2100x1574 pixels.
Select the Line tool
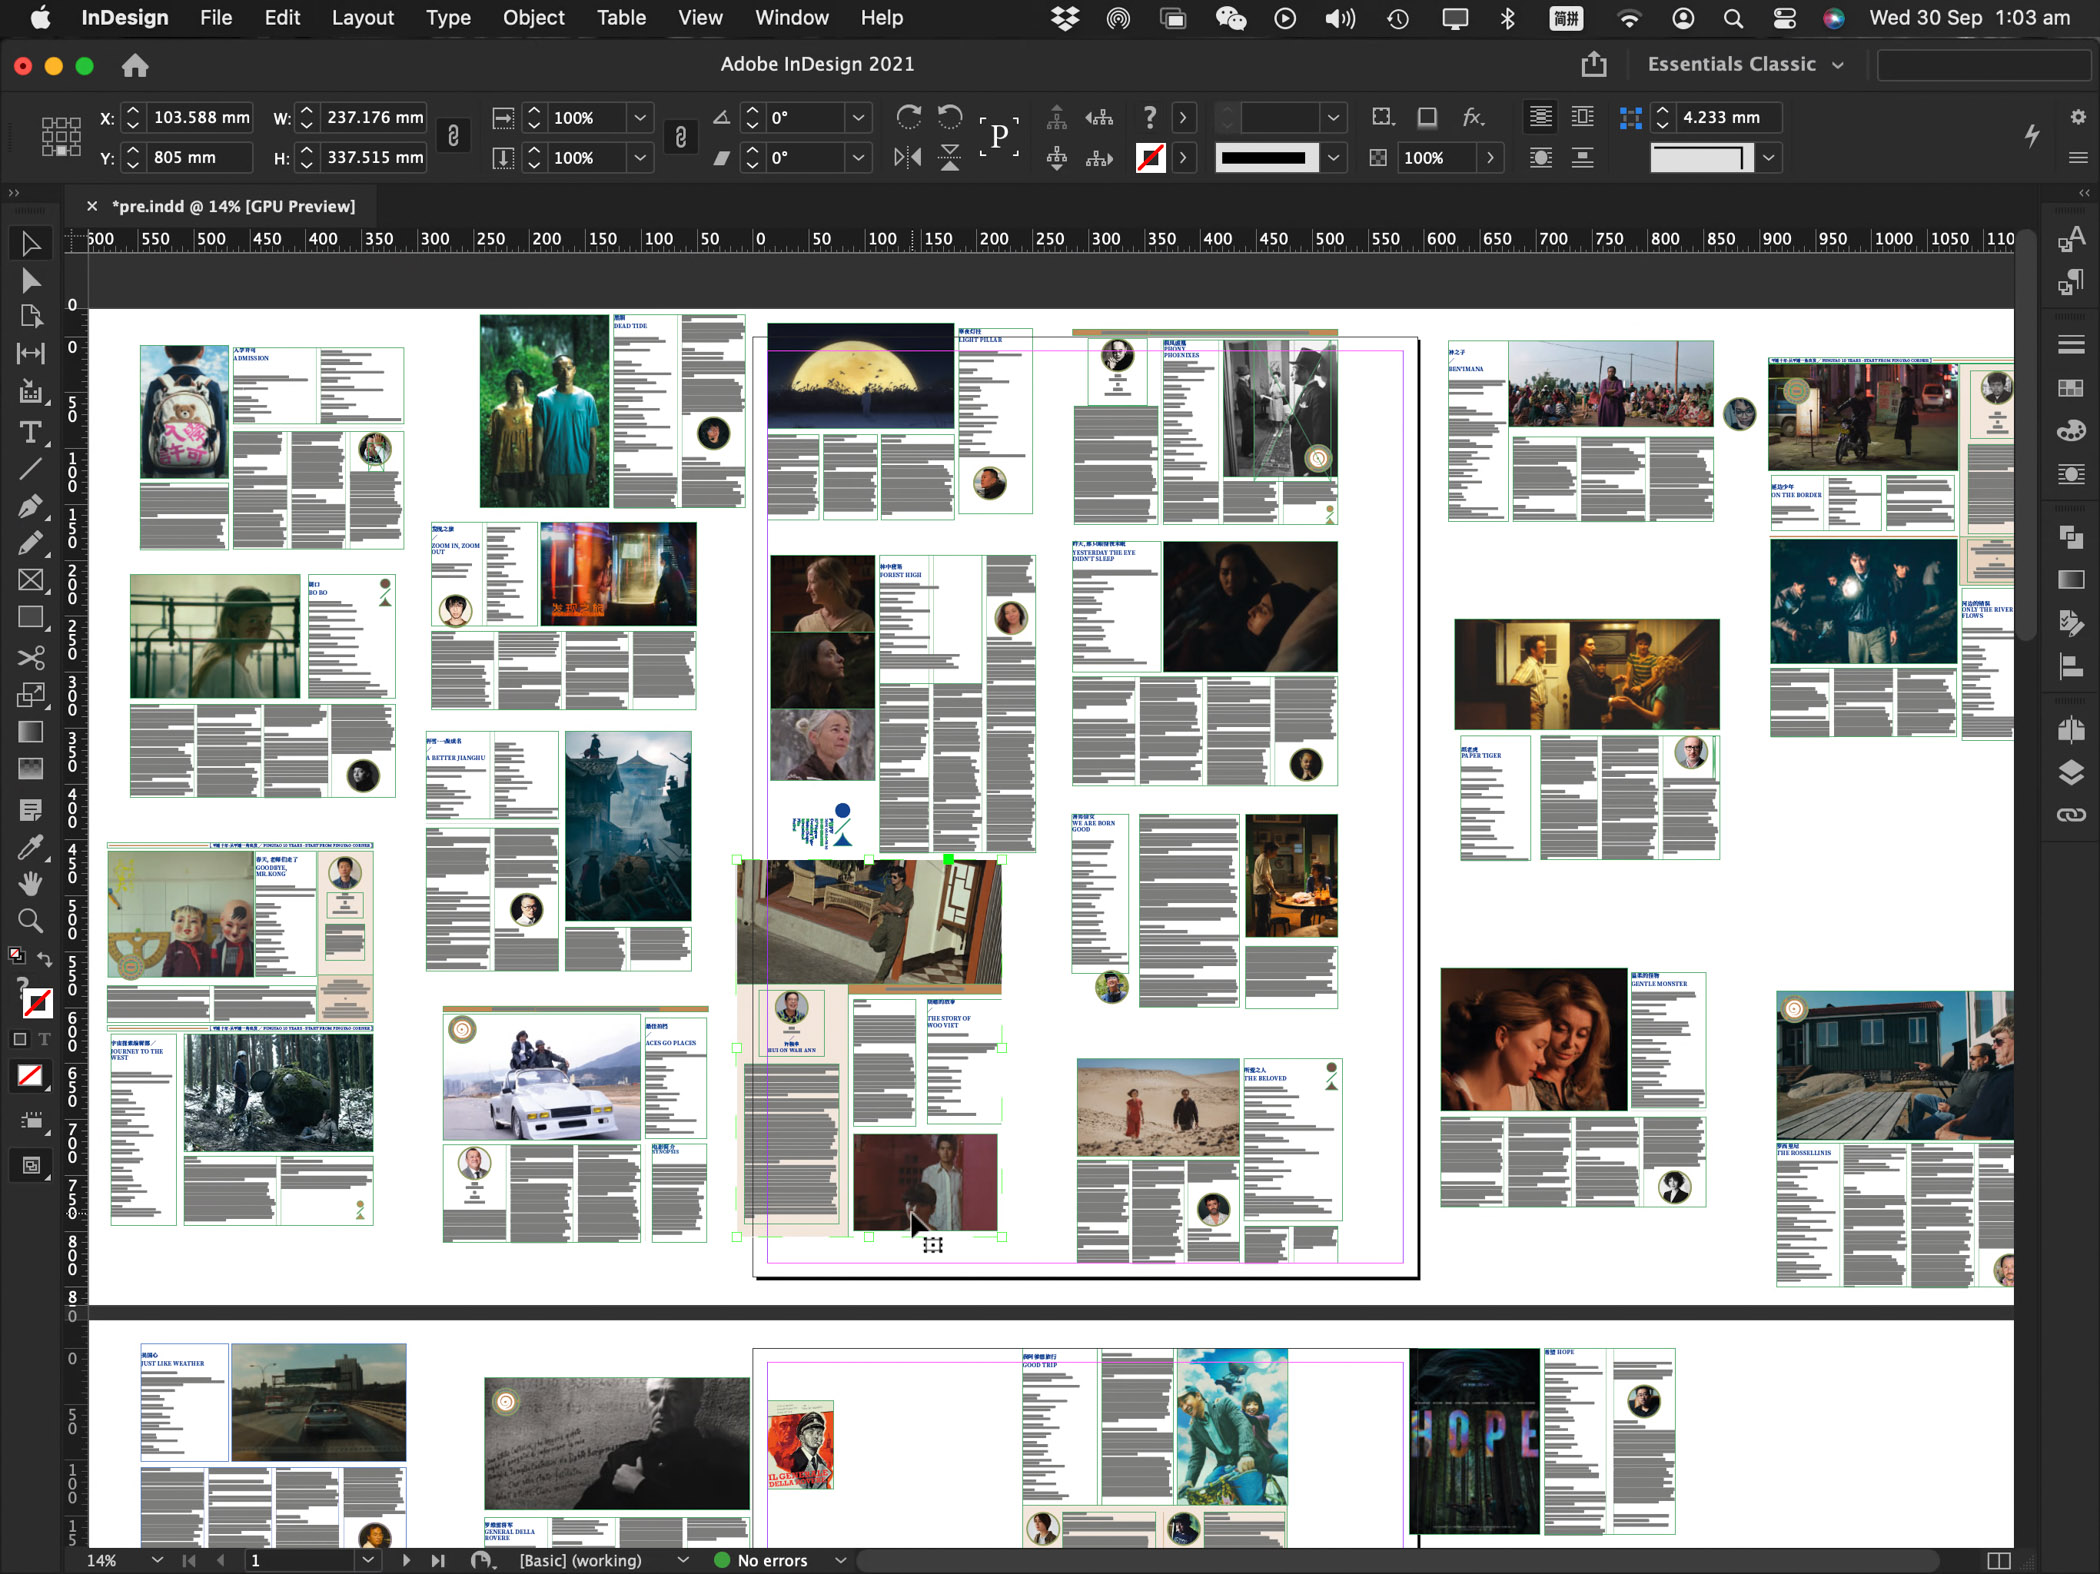[x=31, y=469]
